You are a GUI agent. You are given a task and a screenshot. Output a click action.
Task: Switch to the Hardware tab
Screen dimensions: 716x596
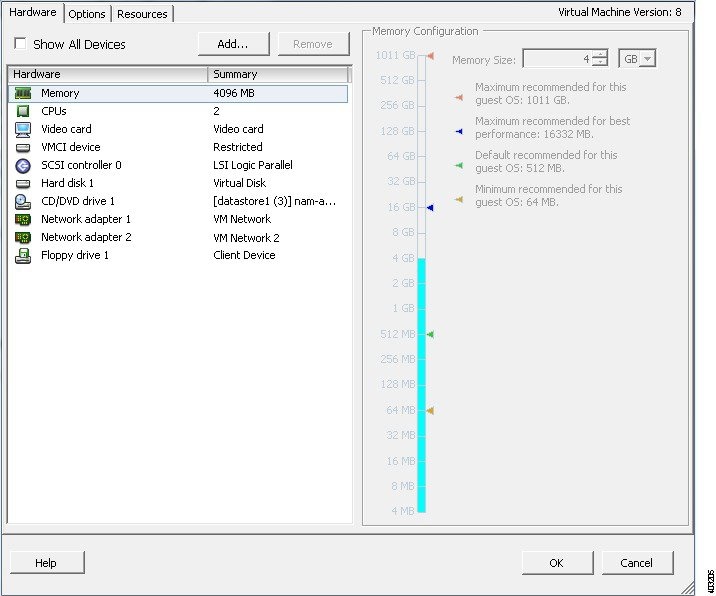[x=33, y=12]
